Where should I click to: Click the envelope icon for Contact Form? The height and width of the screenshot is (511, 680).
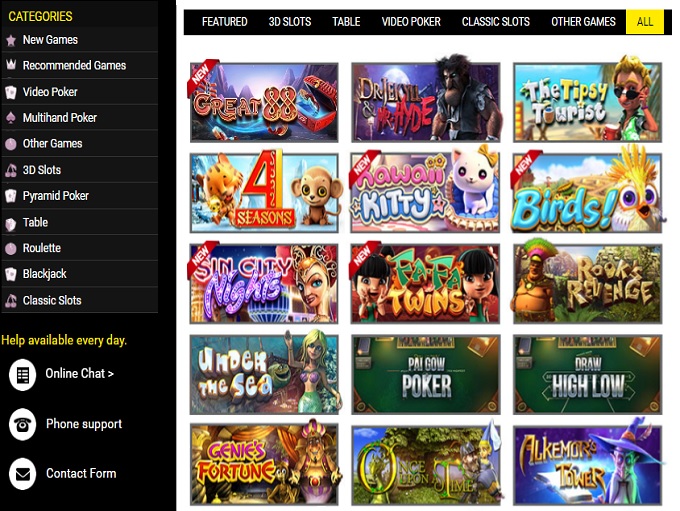(23, 474)
